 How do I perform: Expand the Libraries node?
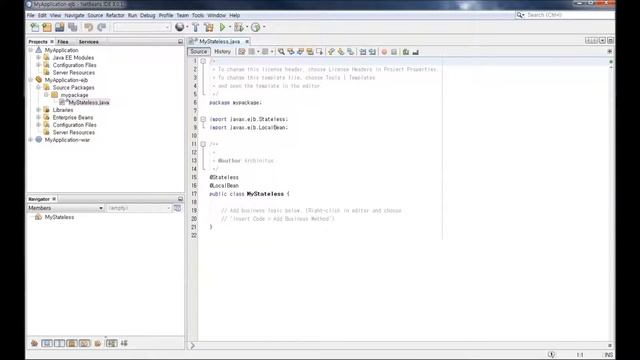tap(38, 110)
